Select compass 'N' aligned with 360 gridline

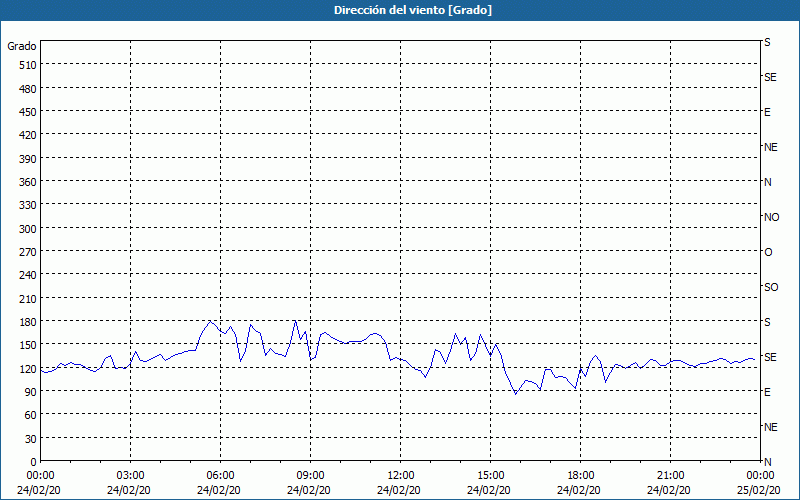[768, 182]
